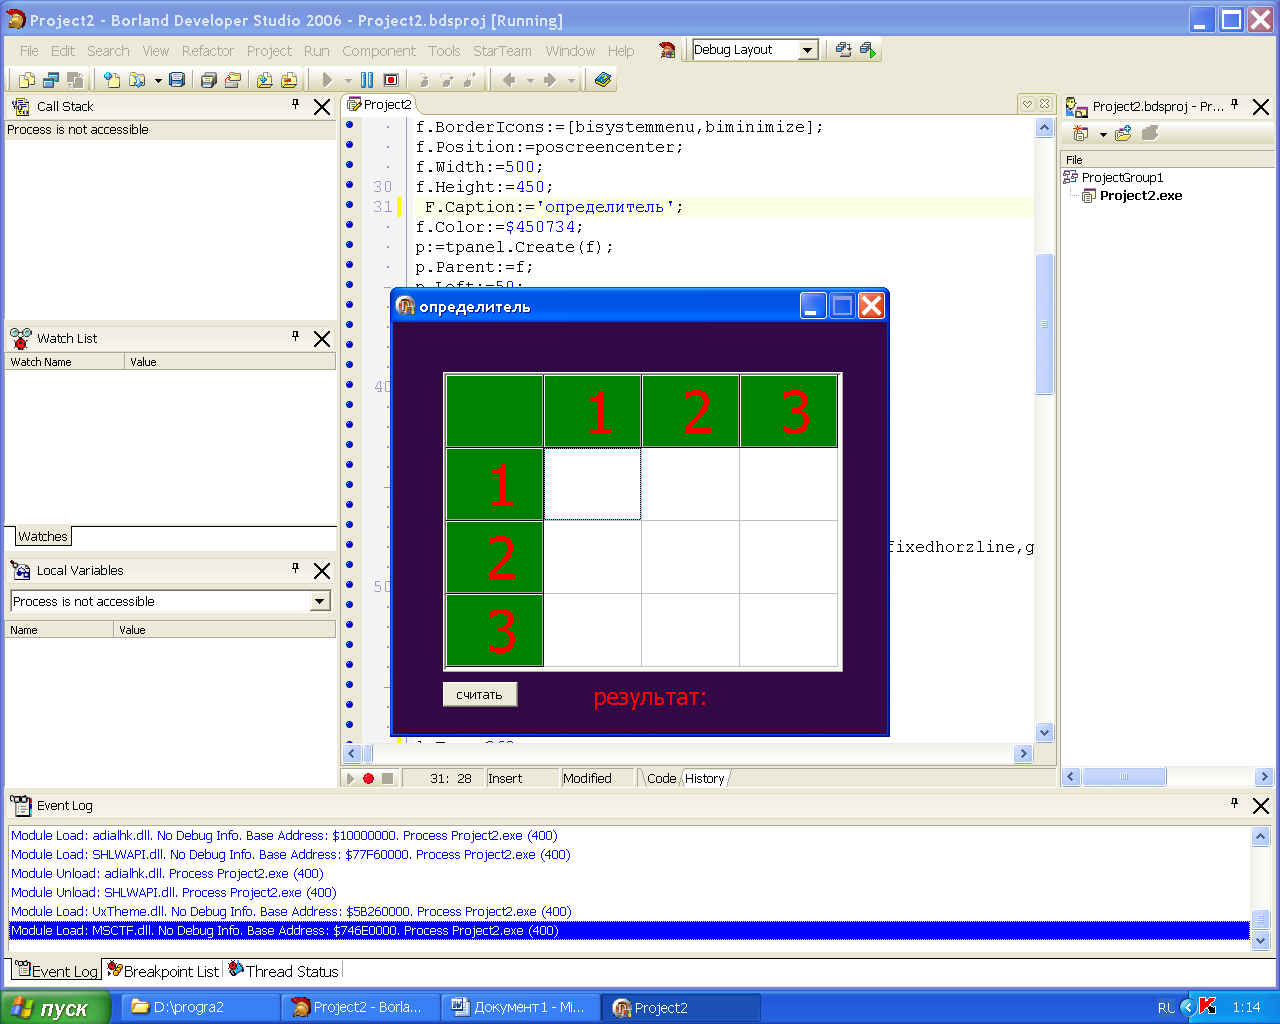Click the New Items toolbar icon

tap(112, 80)
